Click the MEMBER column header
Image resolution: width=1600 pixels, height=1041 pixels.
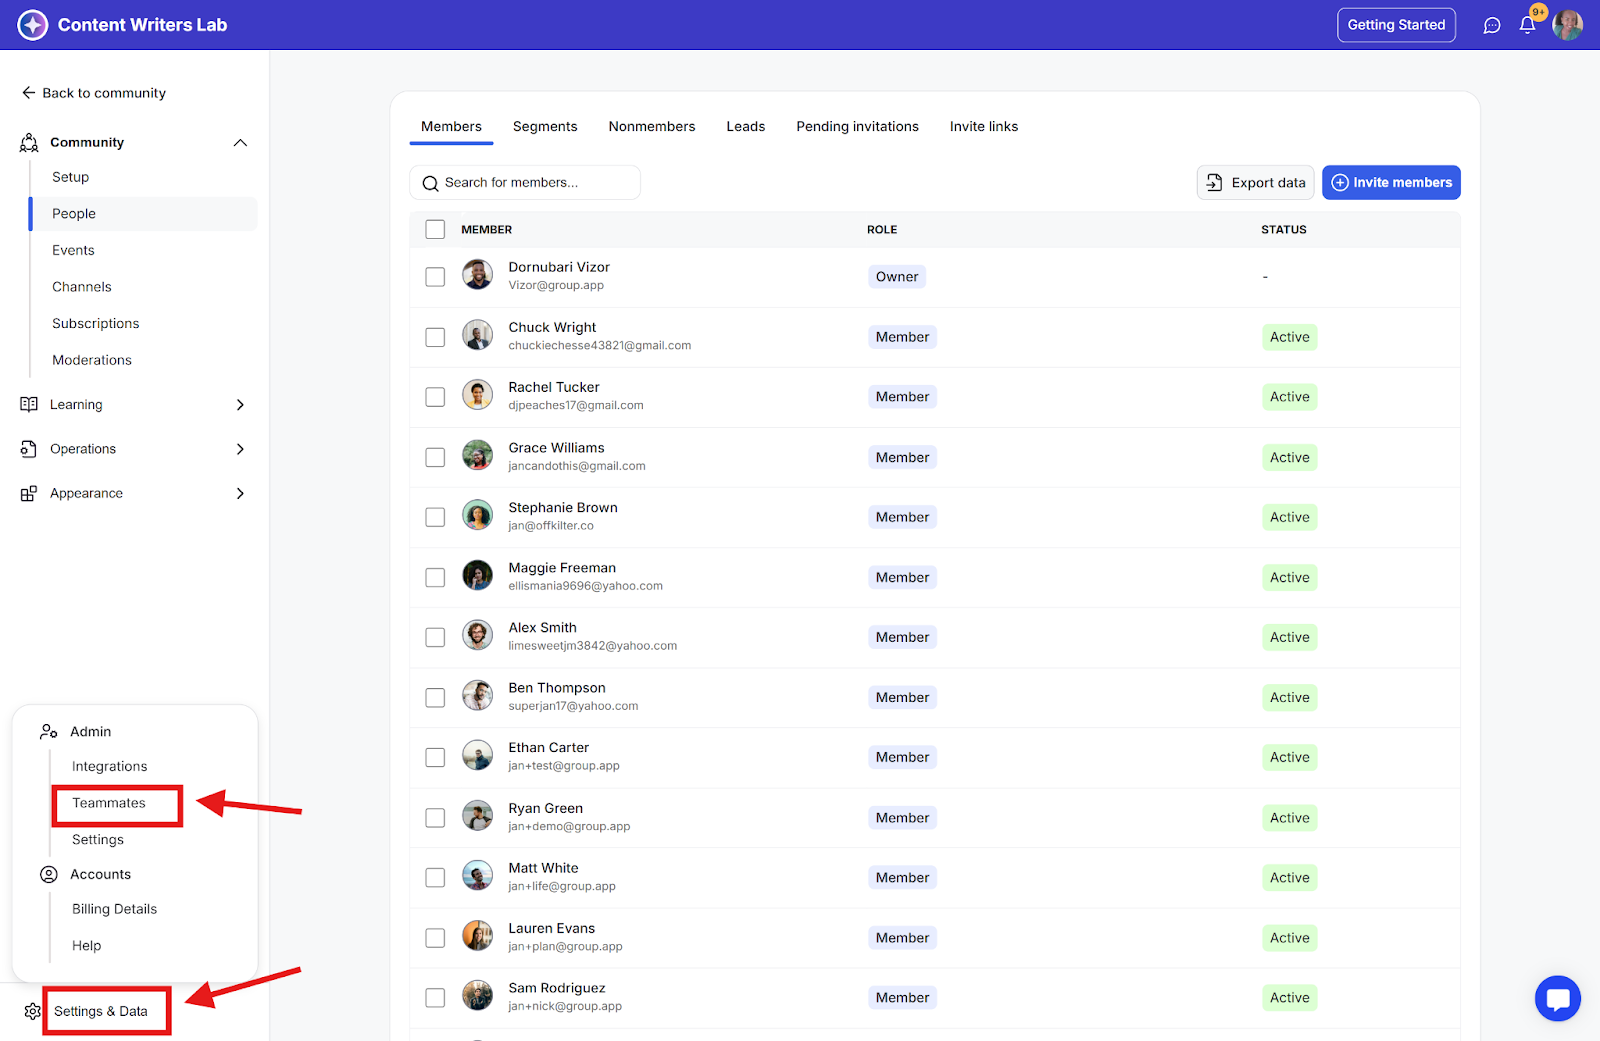(x=487, y=229)
